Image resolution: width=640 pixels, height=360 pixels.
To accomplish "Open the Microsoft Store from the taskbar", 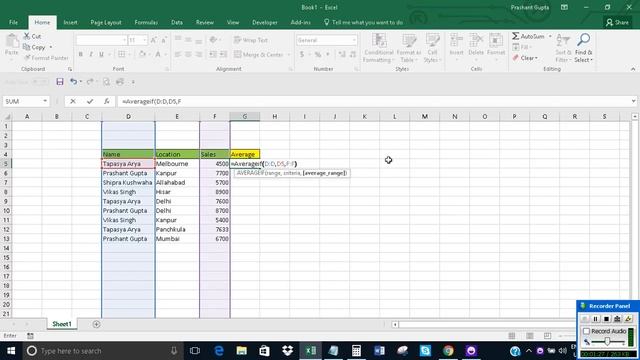I will pos(264,351).
